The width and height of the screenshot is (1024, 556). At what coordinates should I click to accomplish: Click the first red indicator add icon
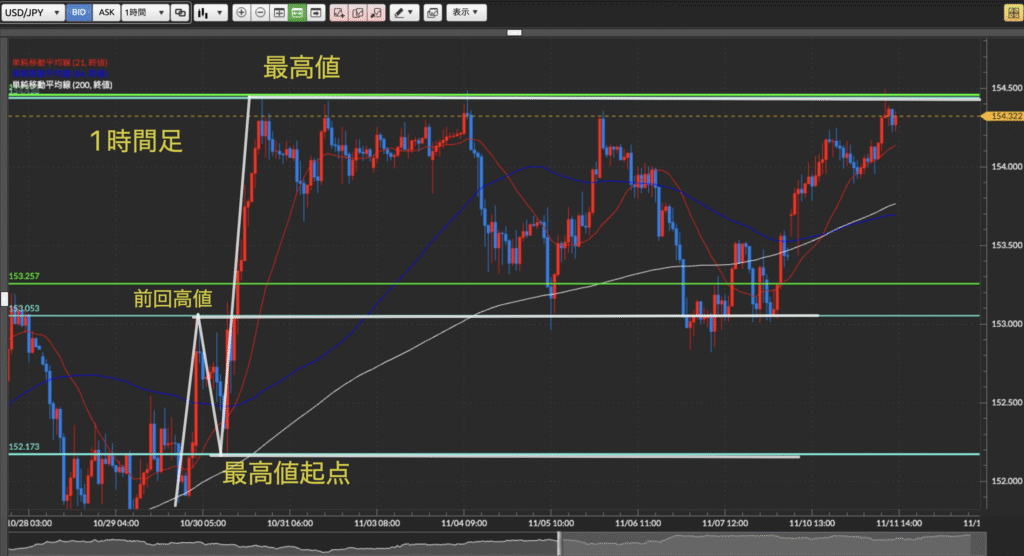coord(339,13)
